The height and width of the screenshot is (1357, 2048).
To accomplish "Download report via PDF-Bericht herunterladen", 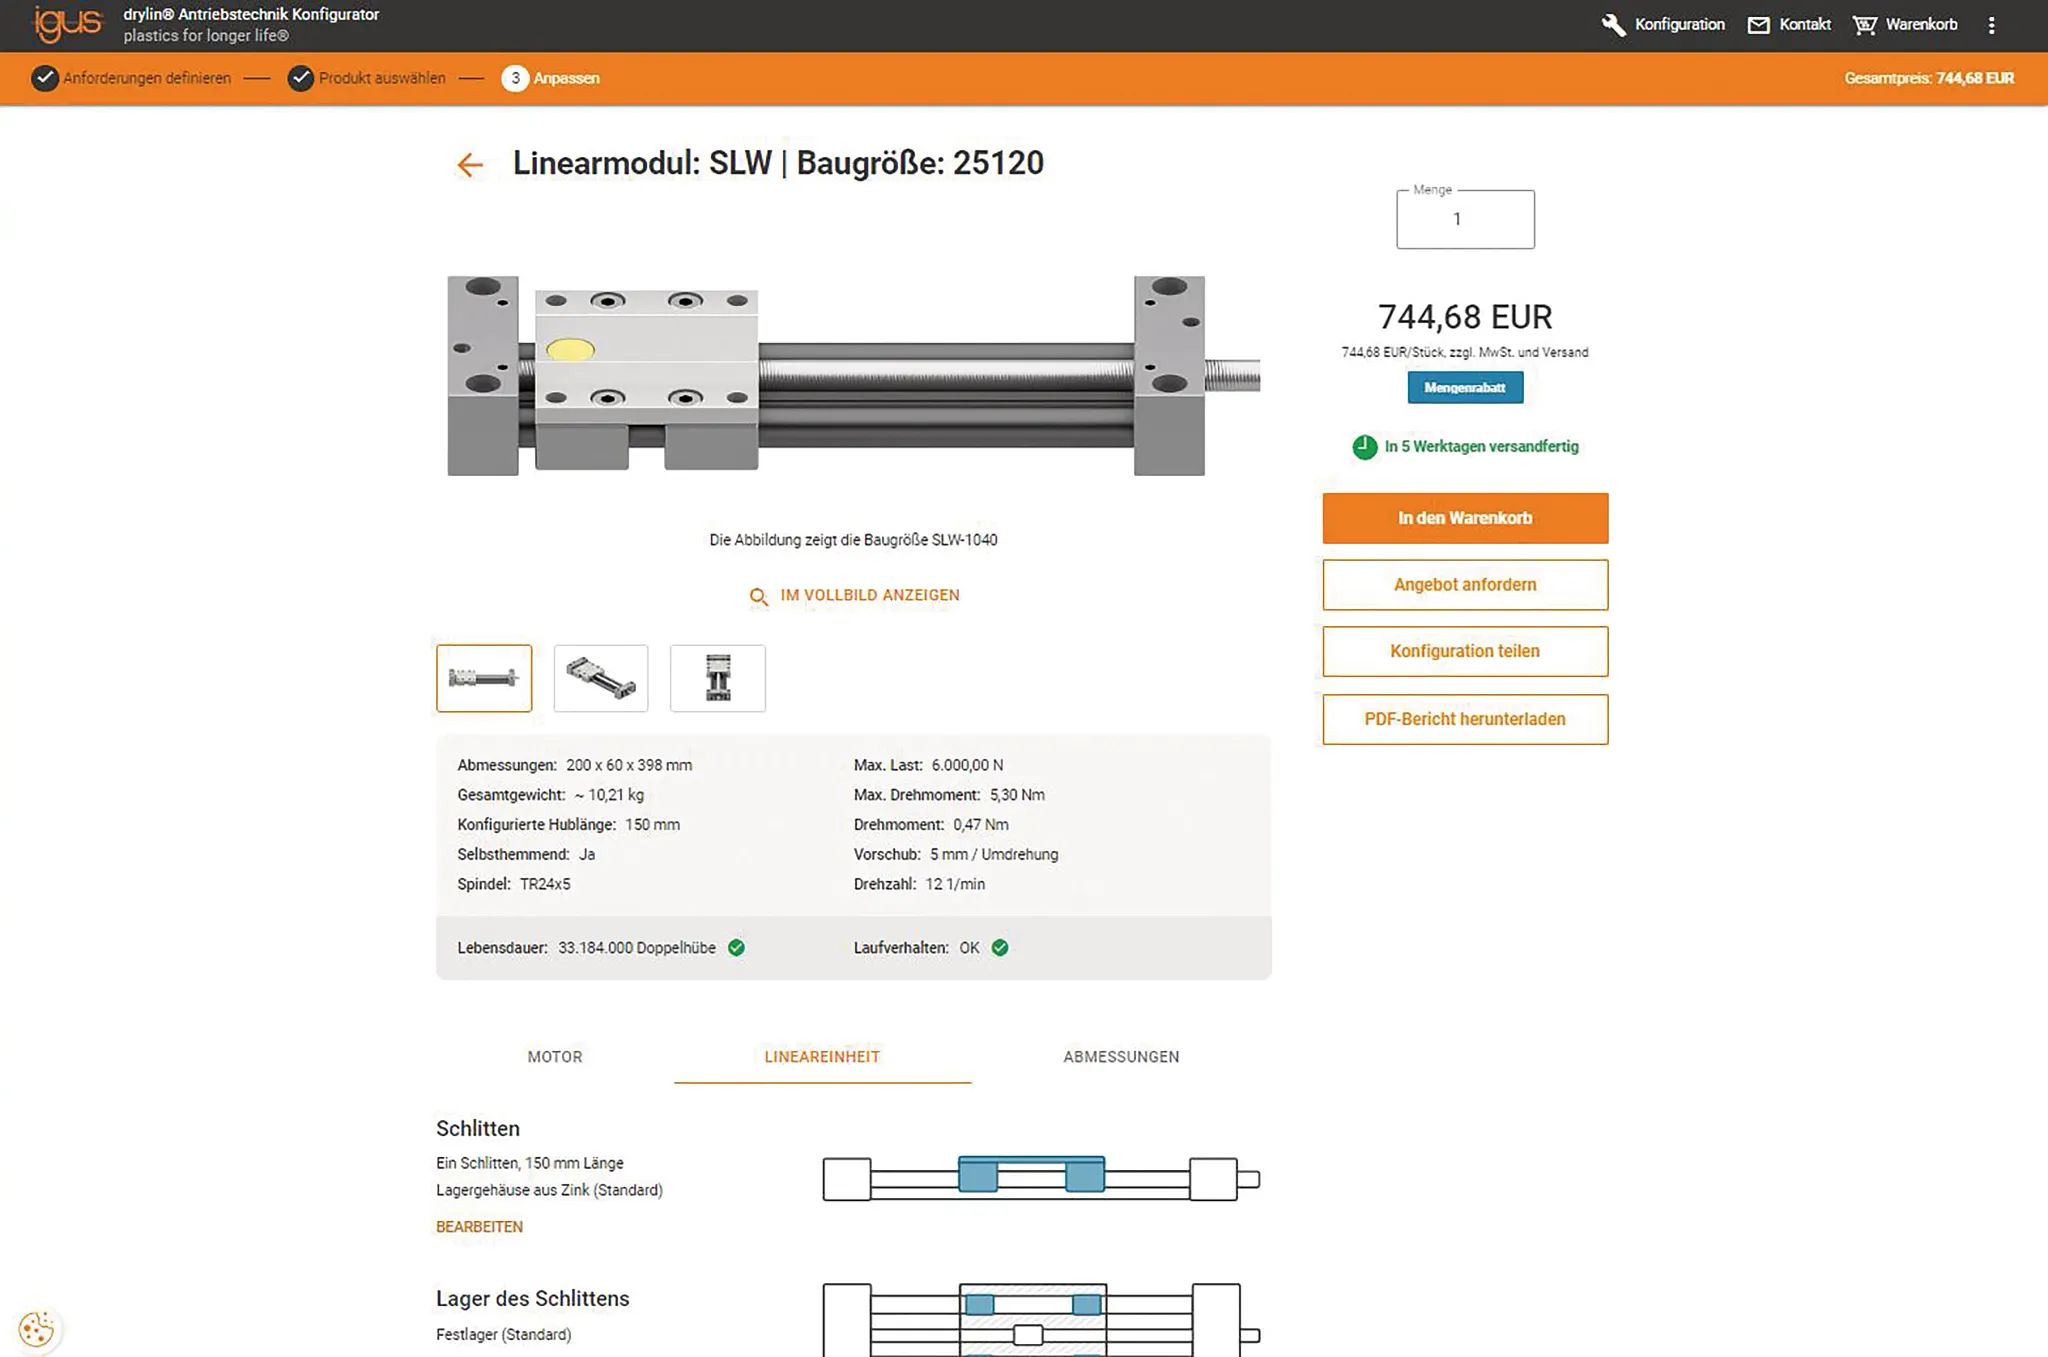I will tap(1465, 719).
